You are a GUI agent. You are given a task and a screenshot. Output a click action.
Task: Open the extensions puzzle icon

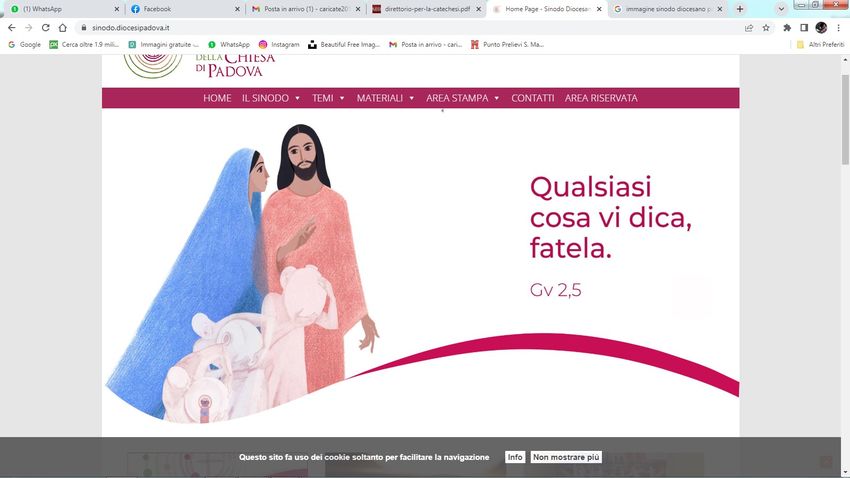tap(787, 28)
